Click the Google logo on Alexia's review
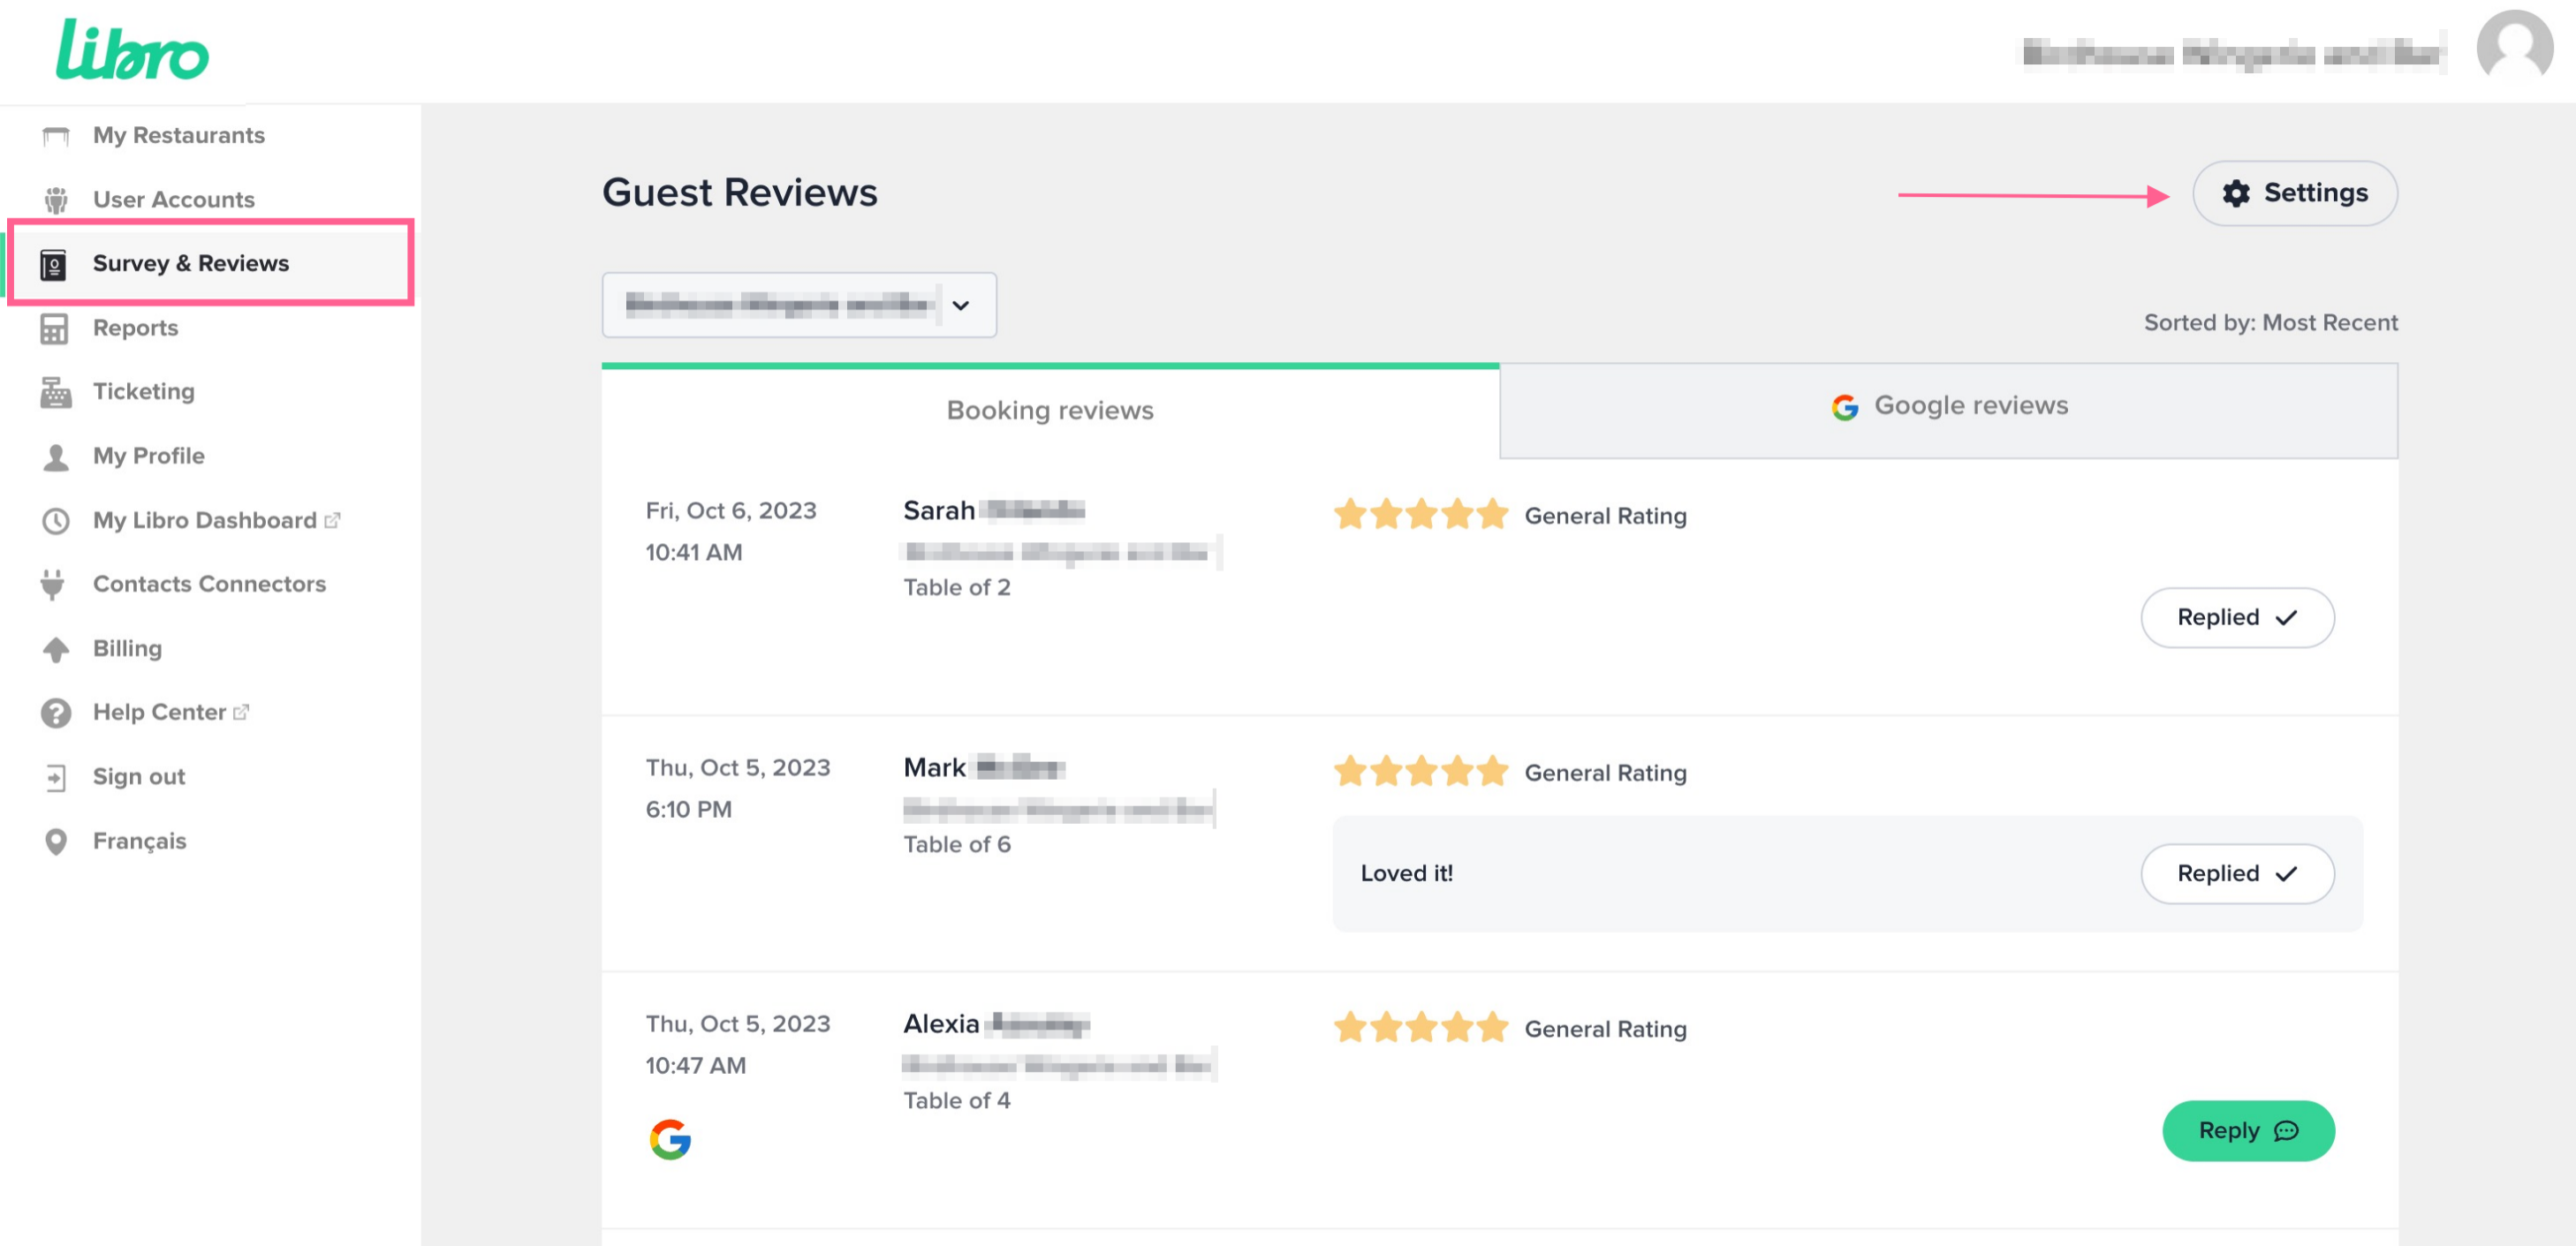 670,1139
